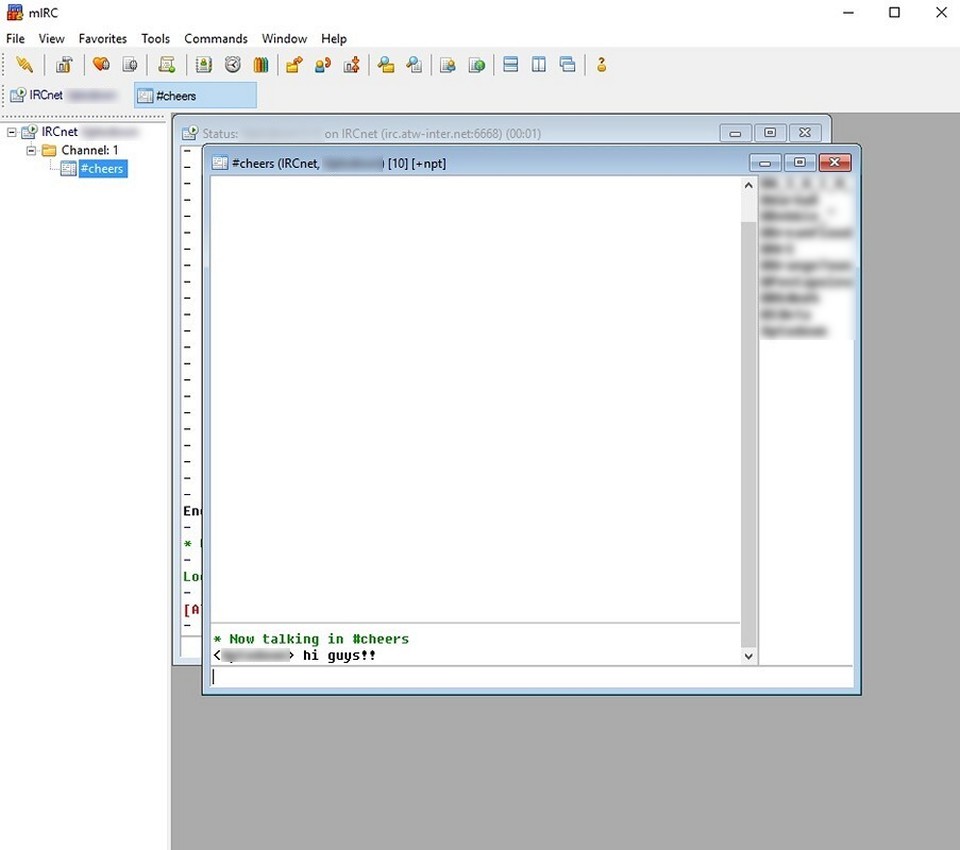Open Favorites heart icon in toolbar
960x850 pixels.
(101, 64)
